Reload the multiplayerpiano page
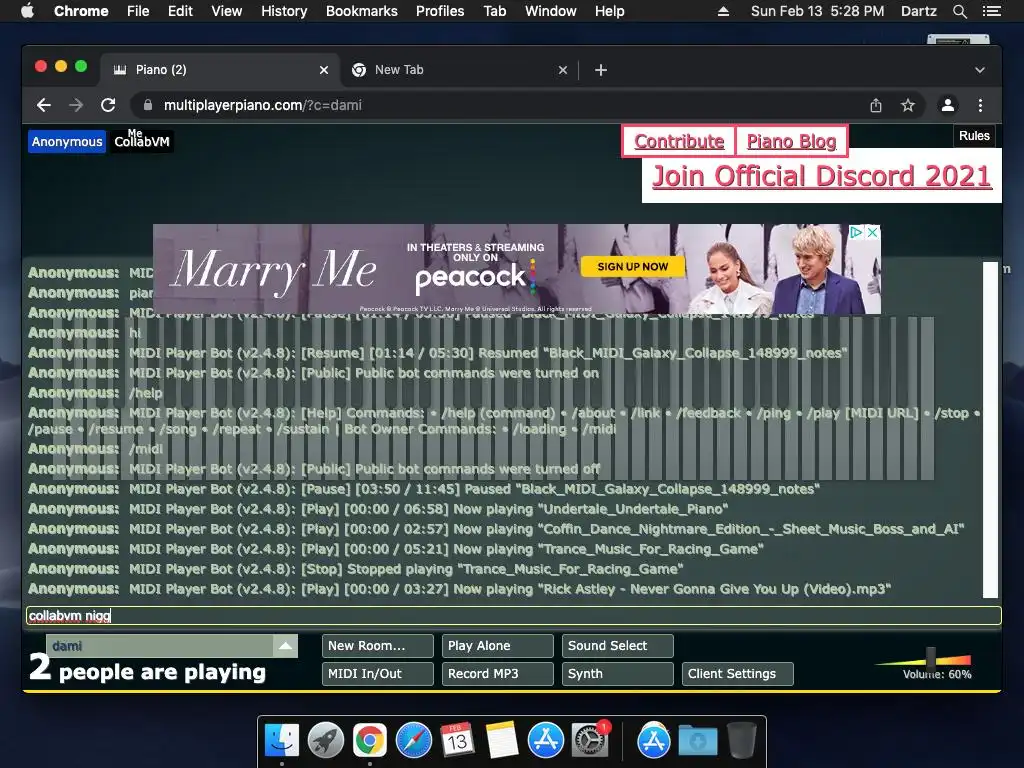 (x=108, y=105)
